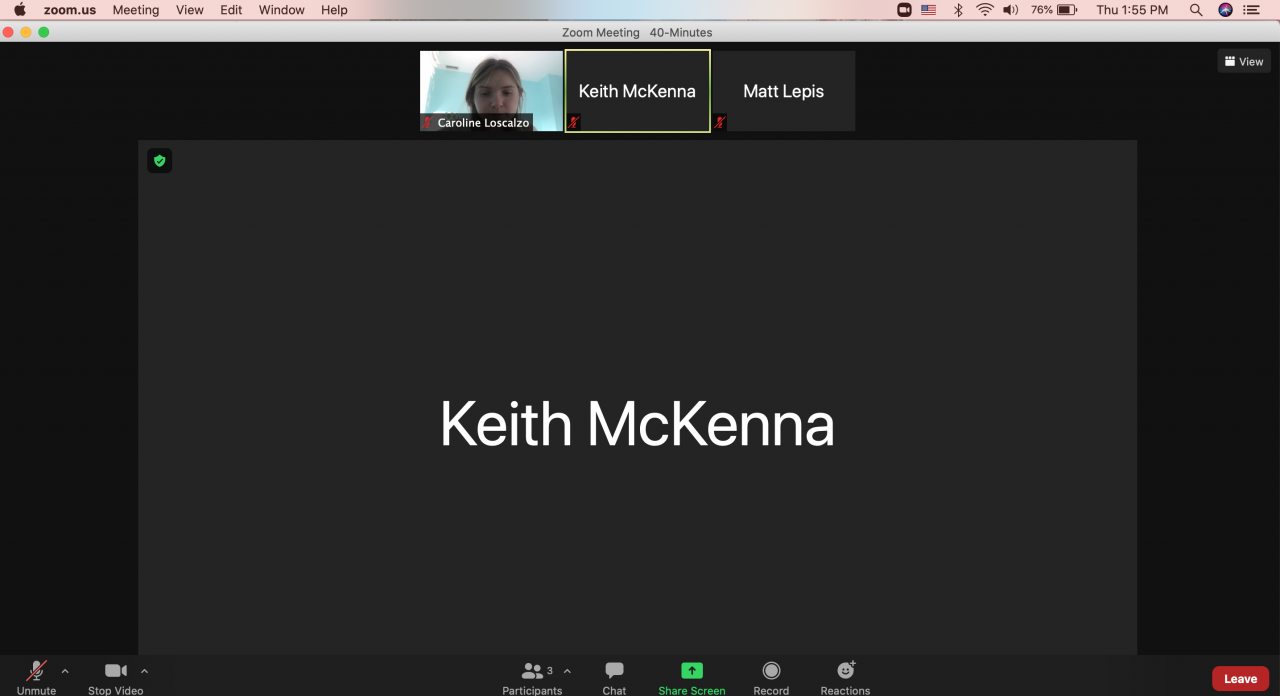Open the volume control in menu bar
This screenshot has width=1280, height=696.
point(1011,10)
